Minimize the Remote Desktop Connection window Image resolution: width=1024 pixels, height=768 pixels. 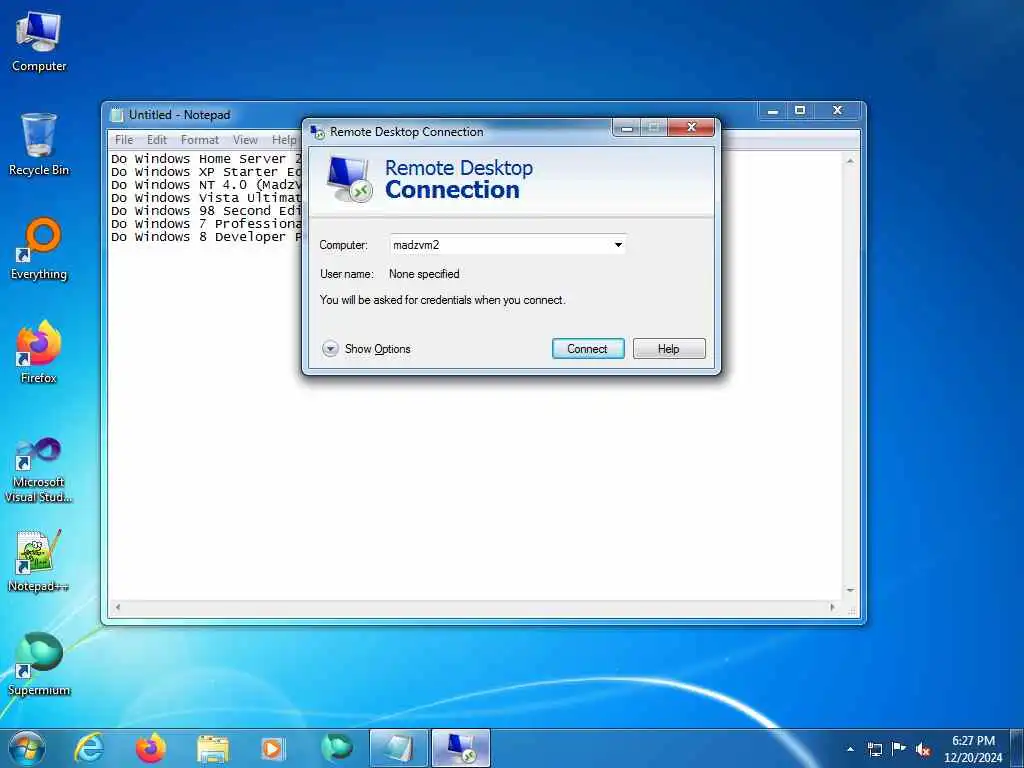click(627, 128)
